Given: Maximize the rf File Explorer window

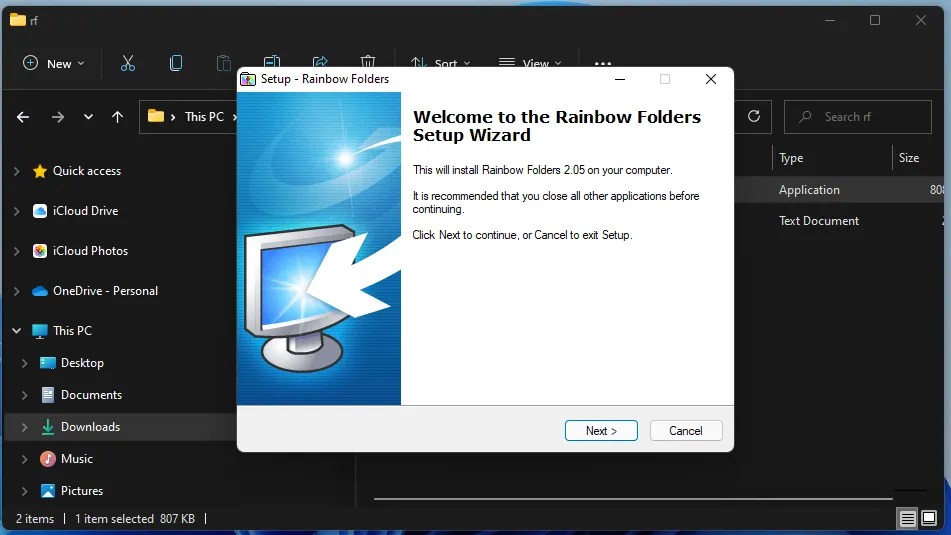Looking at the screenshot, I should coord(875,21).
